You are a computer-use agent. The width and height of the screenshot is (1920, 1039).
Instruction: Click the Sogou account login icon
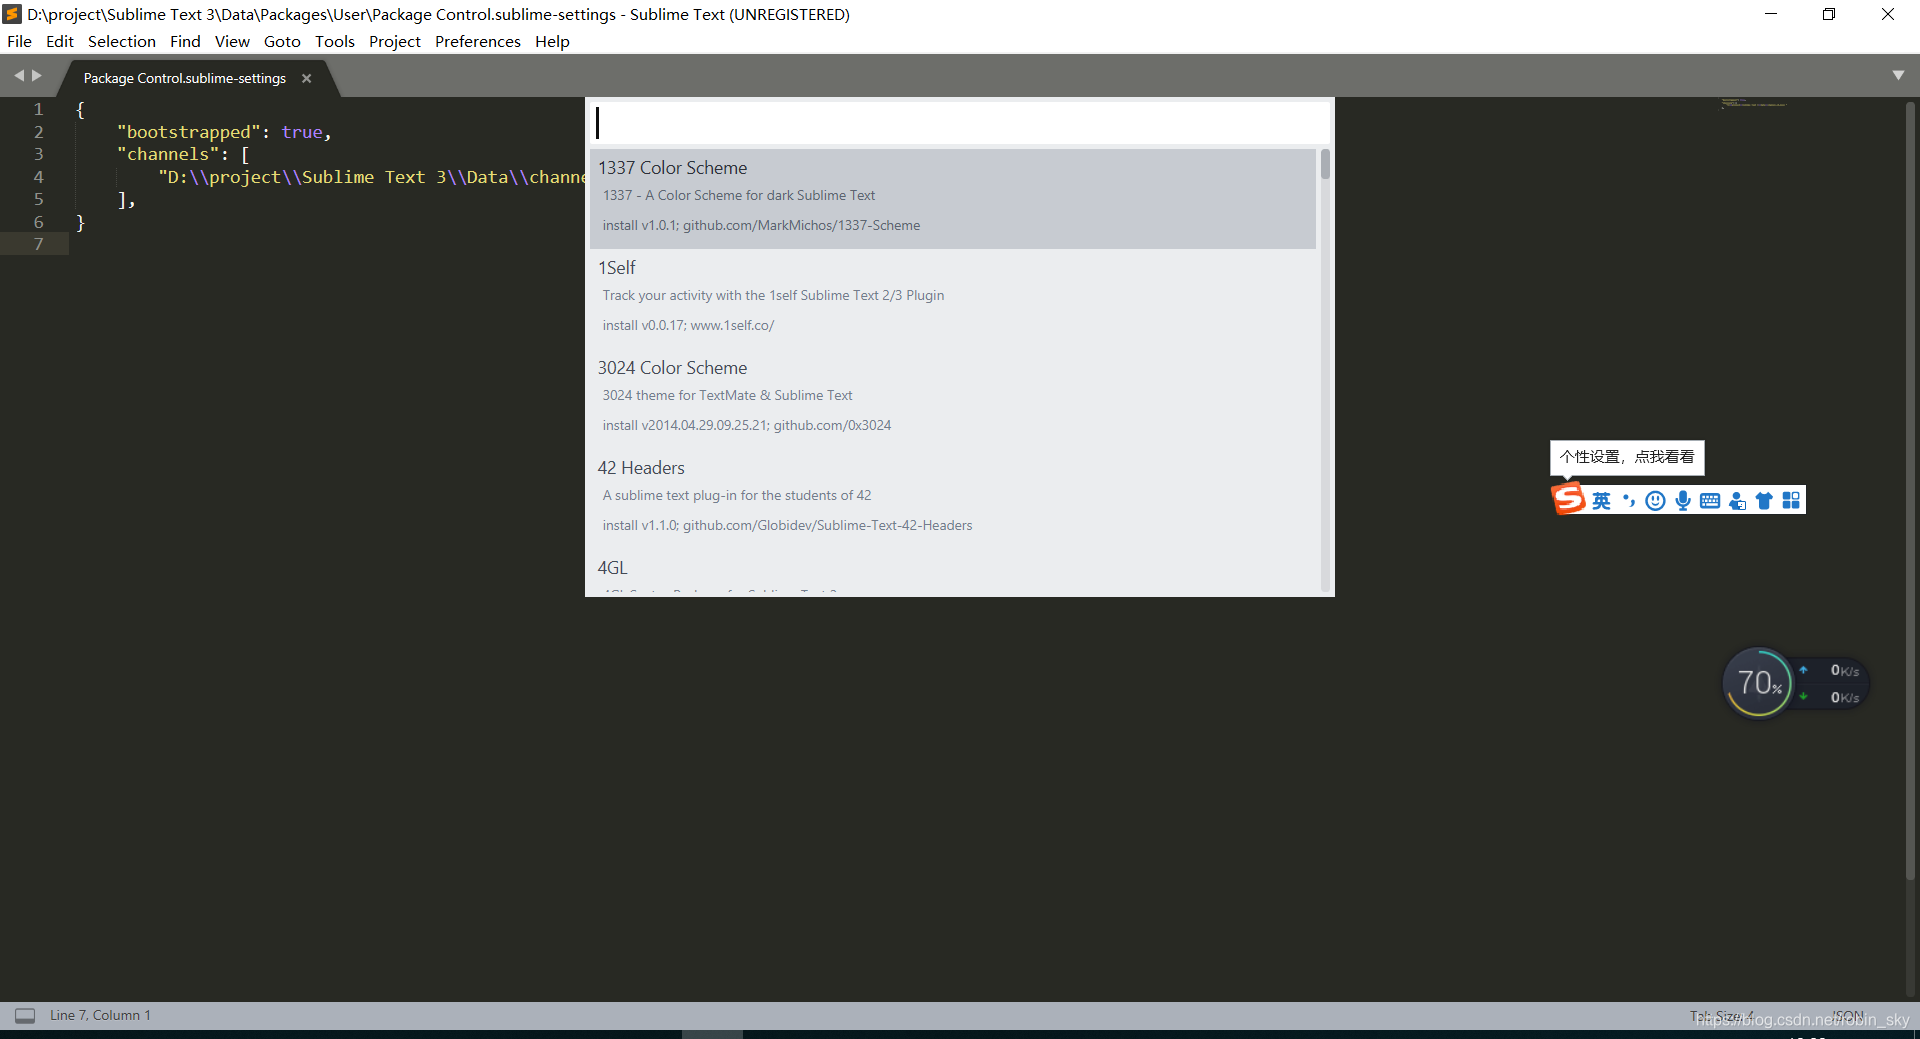pyautogui.click(x=1737, y=500)
